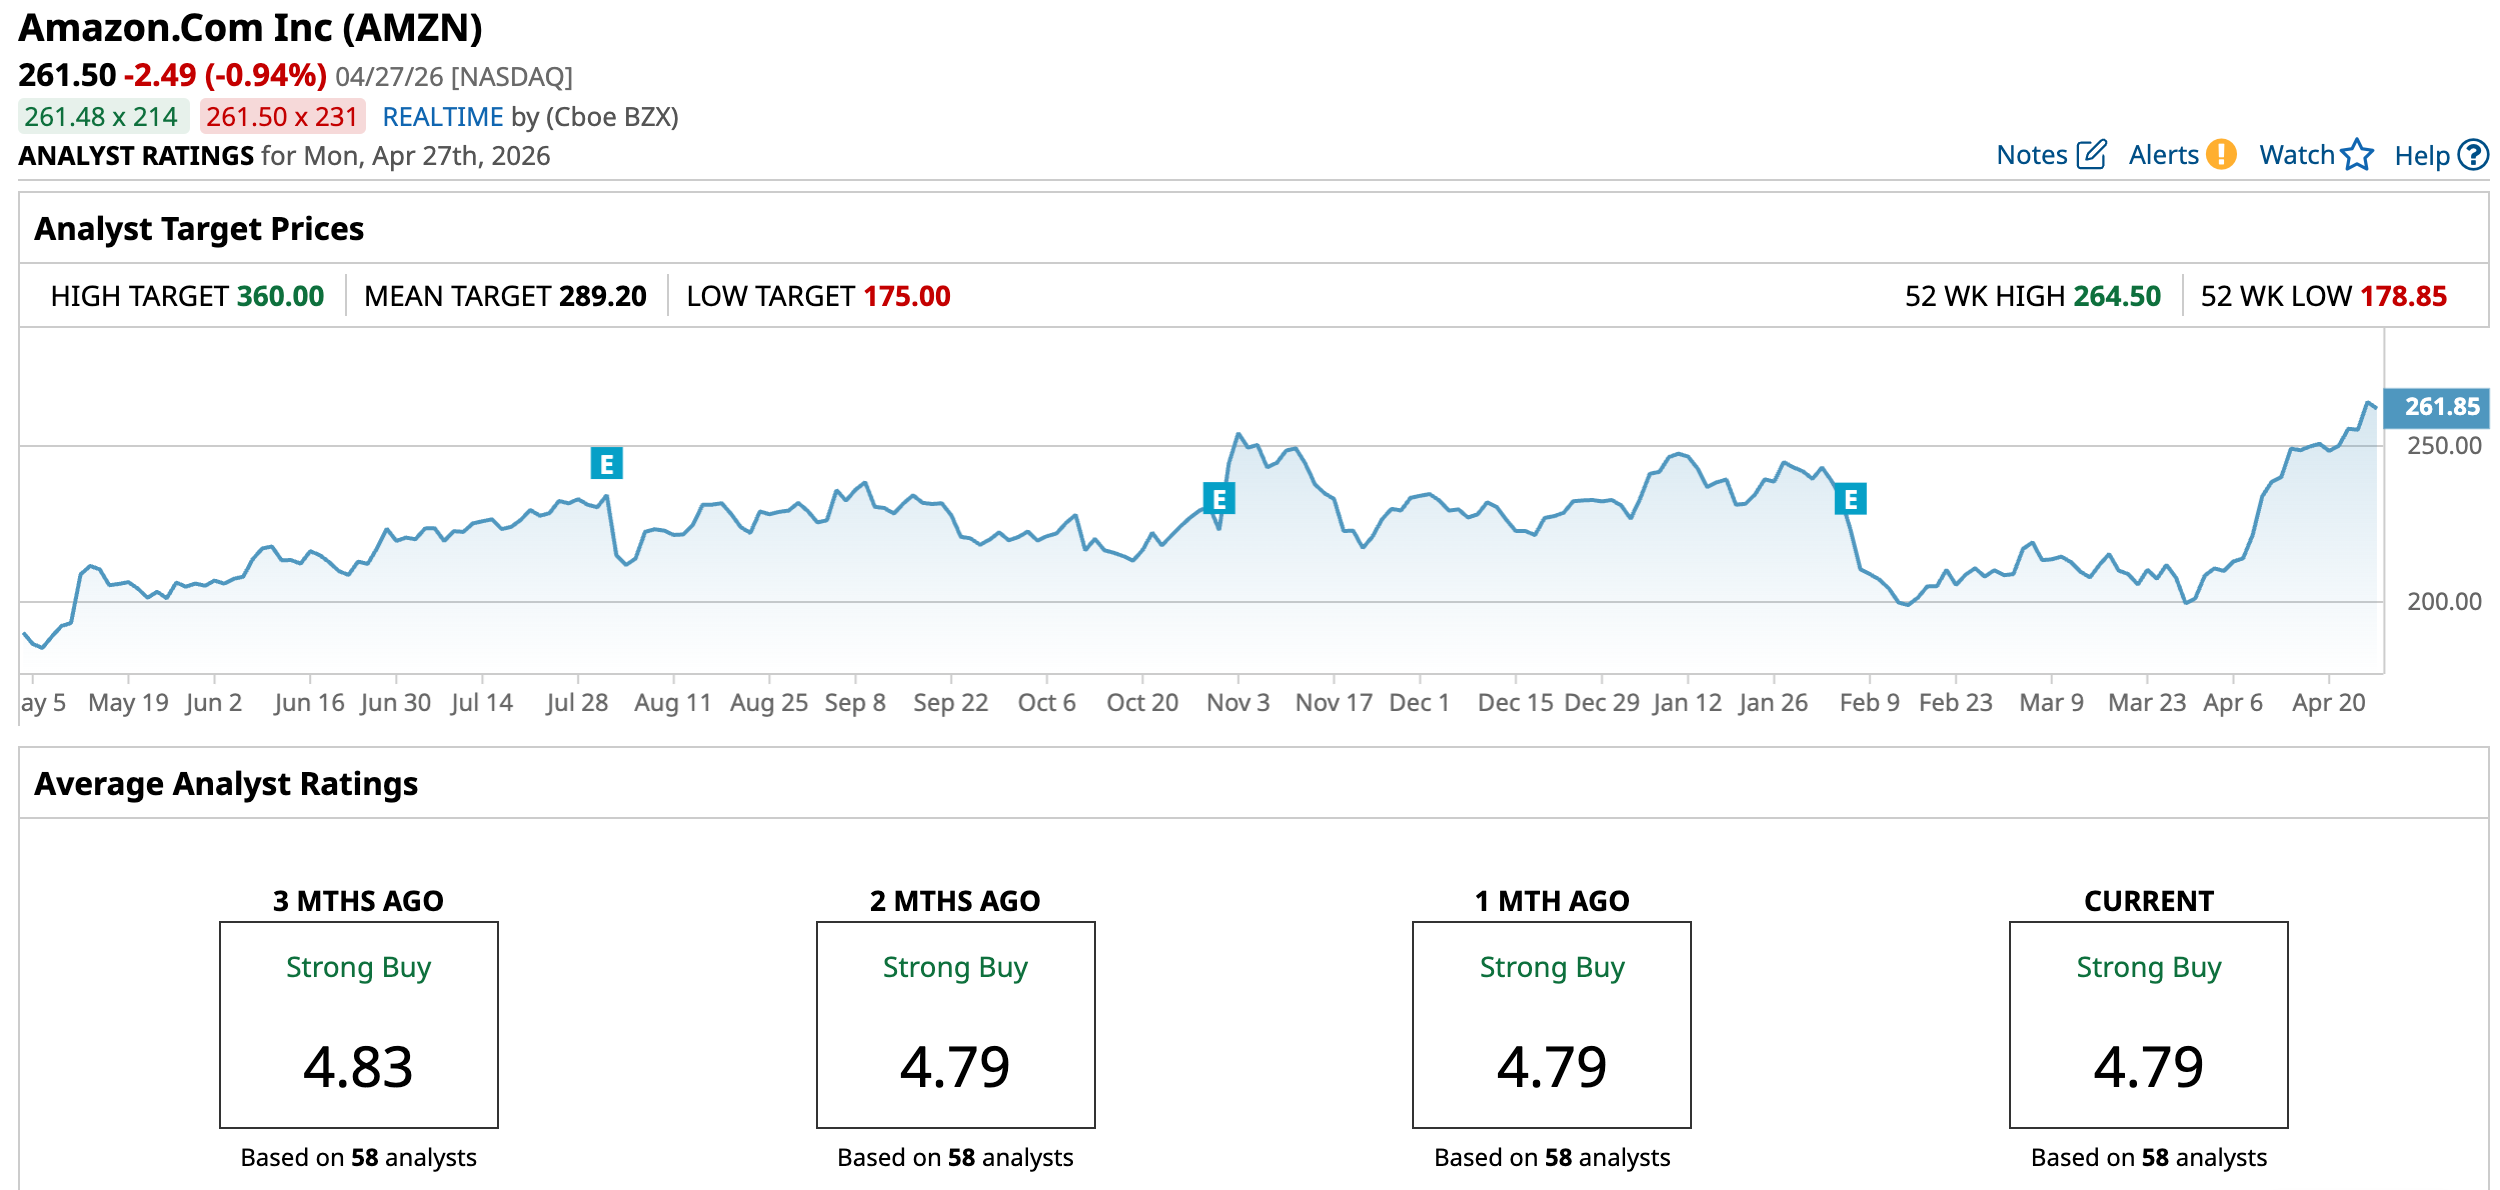This screenshot has width=2500, height=1190.
Task: Open the Alerts link
Action: [x=2163, y=155]
